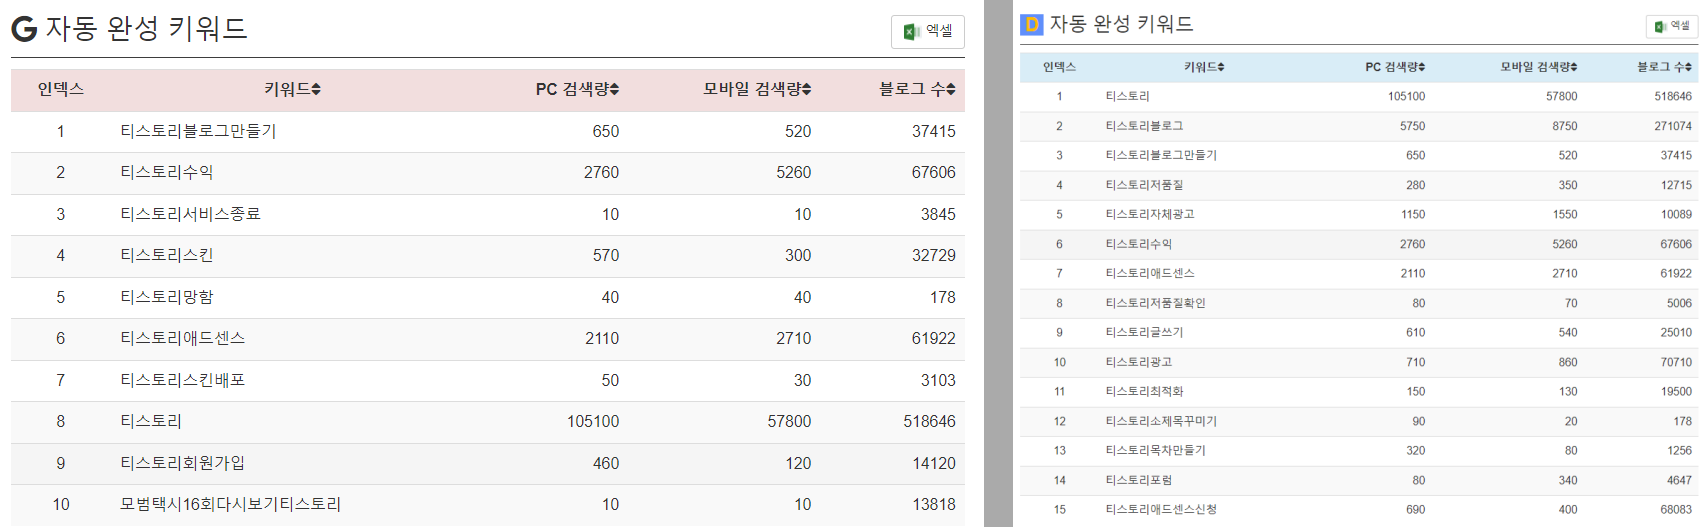Viewport: 1707px width, 527px height.
Task: Click blog count 13818 in G table
Action: coord(934,504)
